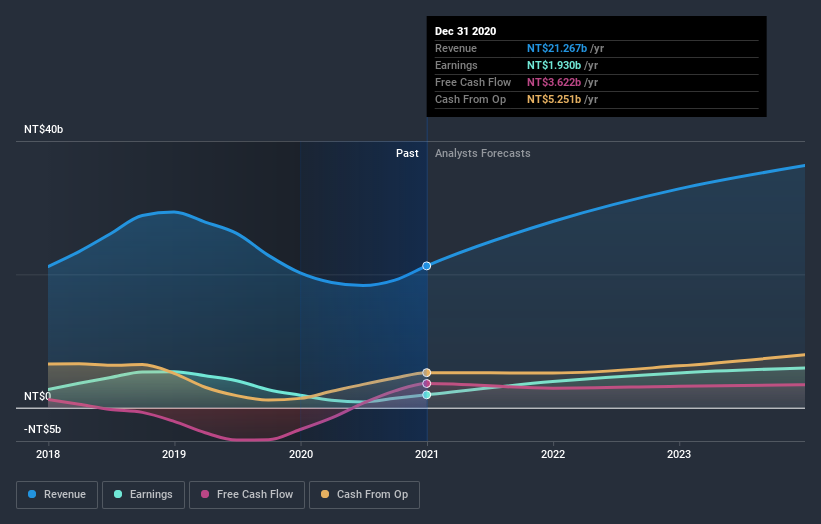Click the 2021 x-axis label
This screenshot has height=524, width=821.
427,454
